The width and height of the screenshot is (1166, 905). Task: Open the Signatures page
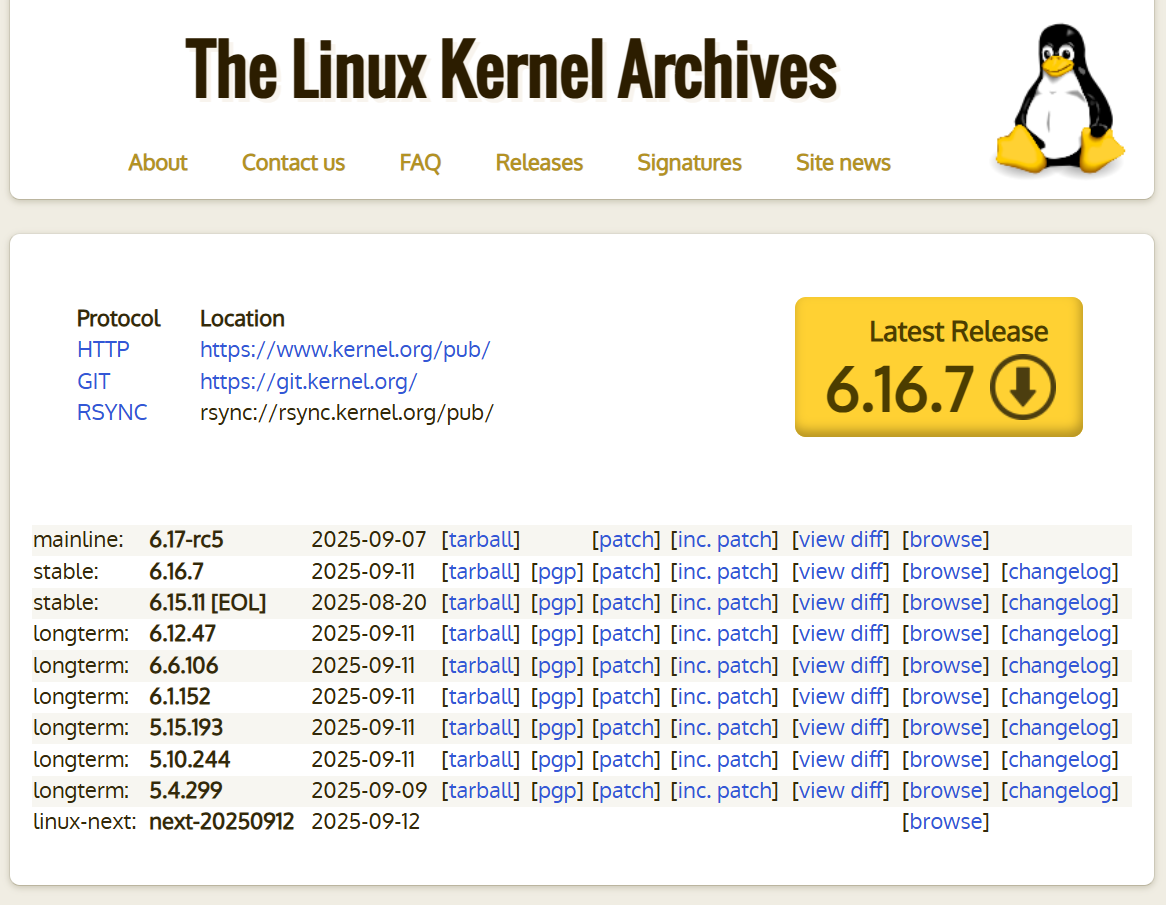689,162
